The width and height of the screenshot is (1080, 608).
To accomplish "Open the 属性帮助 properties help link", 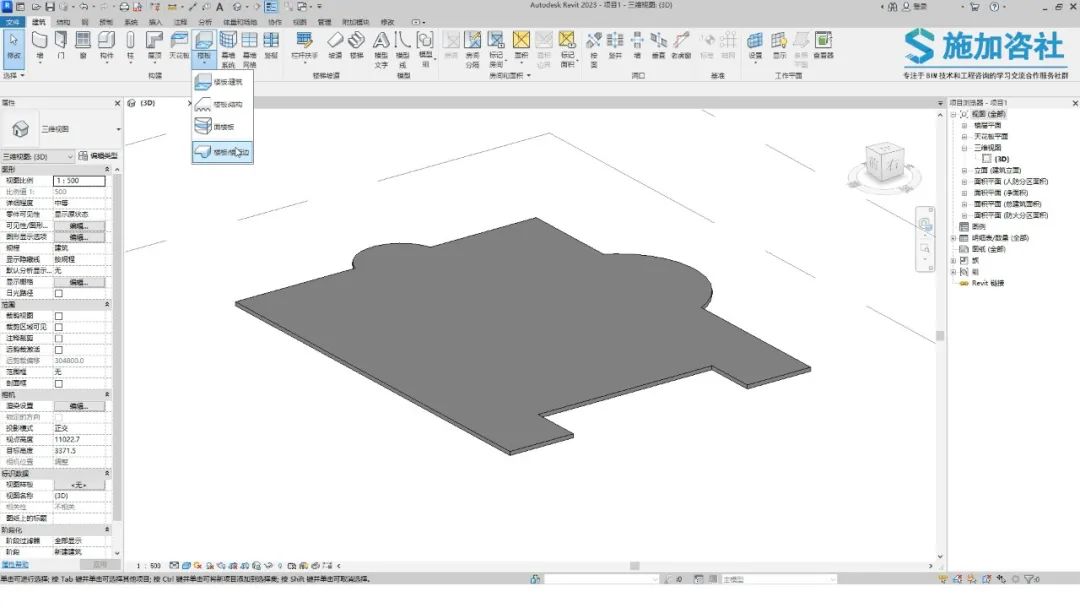I will pos(15,565).
